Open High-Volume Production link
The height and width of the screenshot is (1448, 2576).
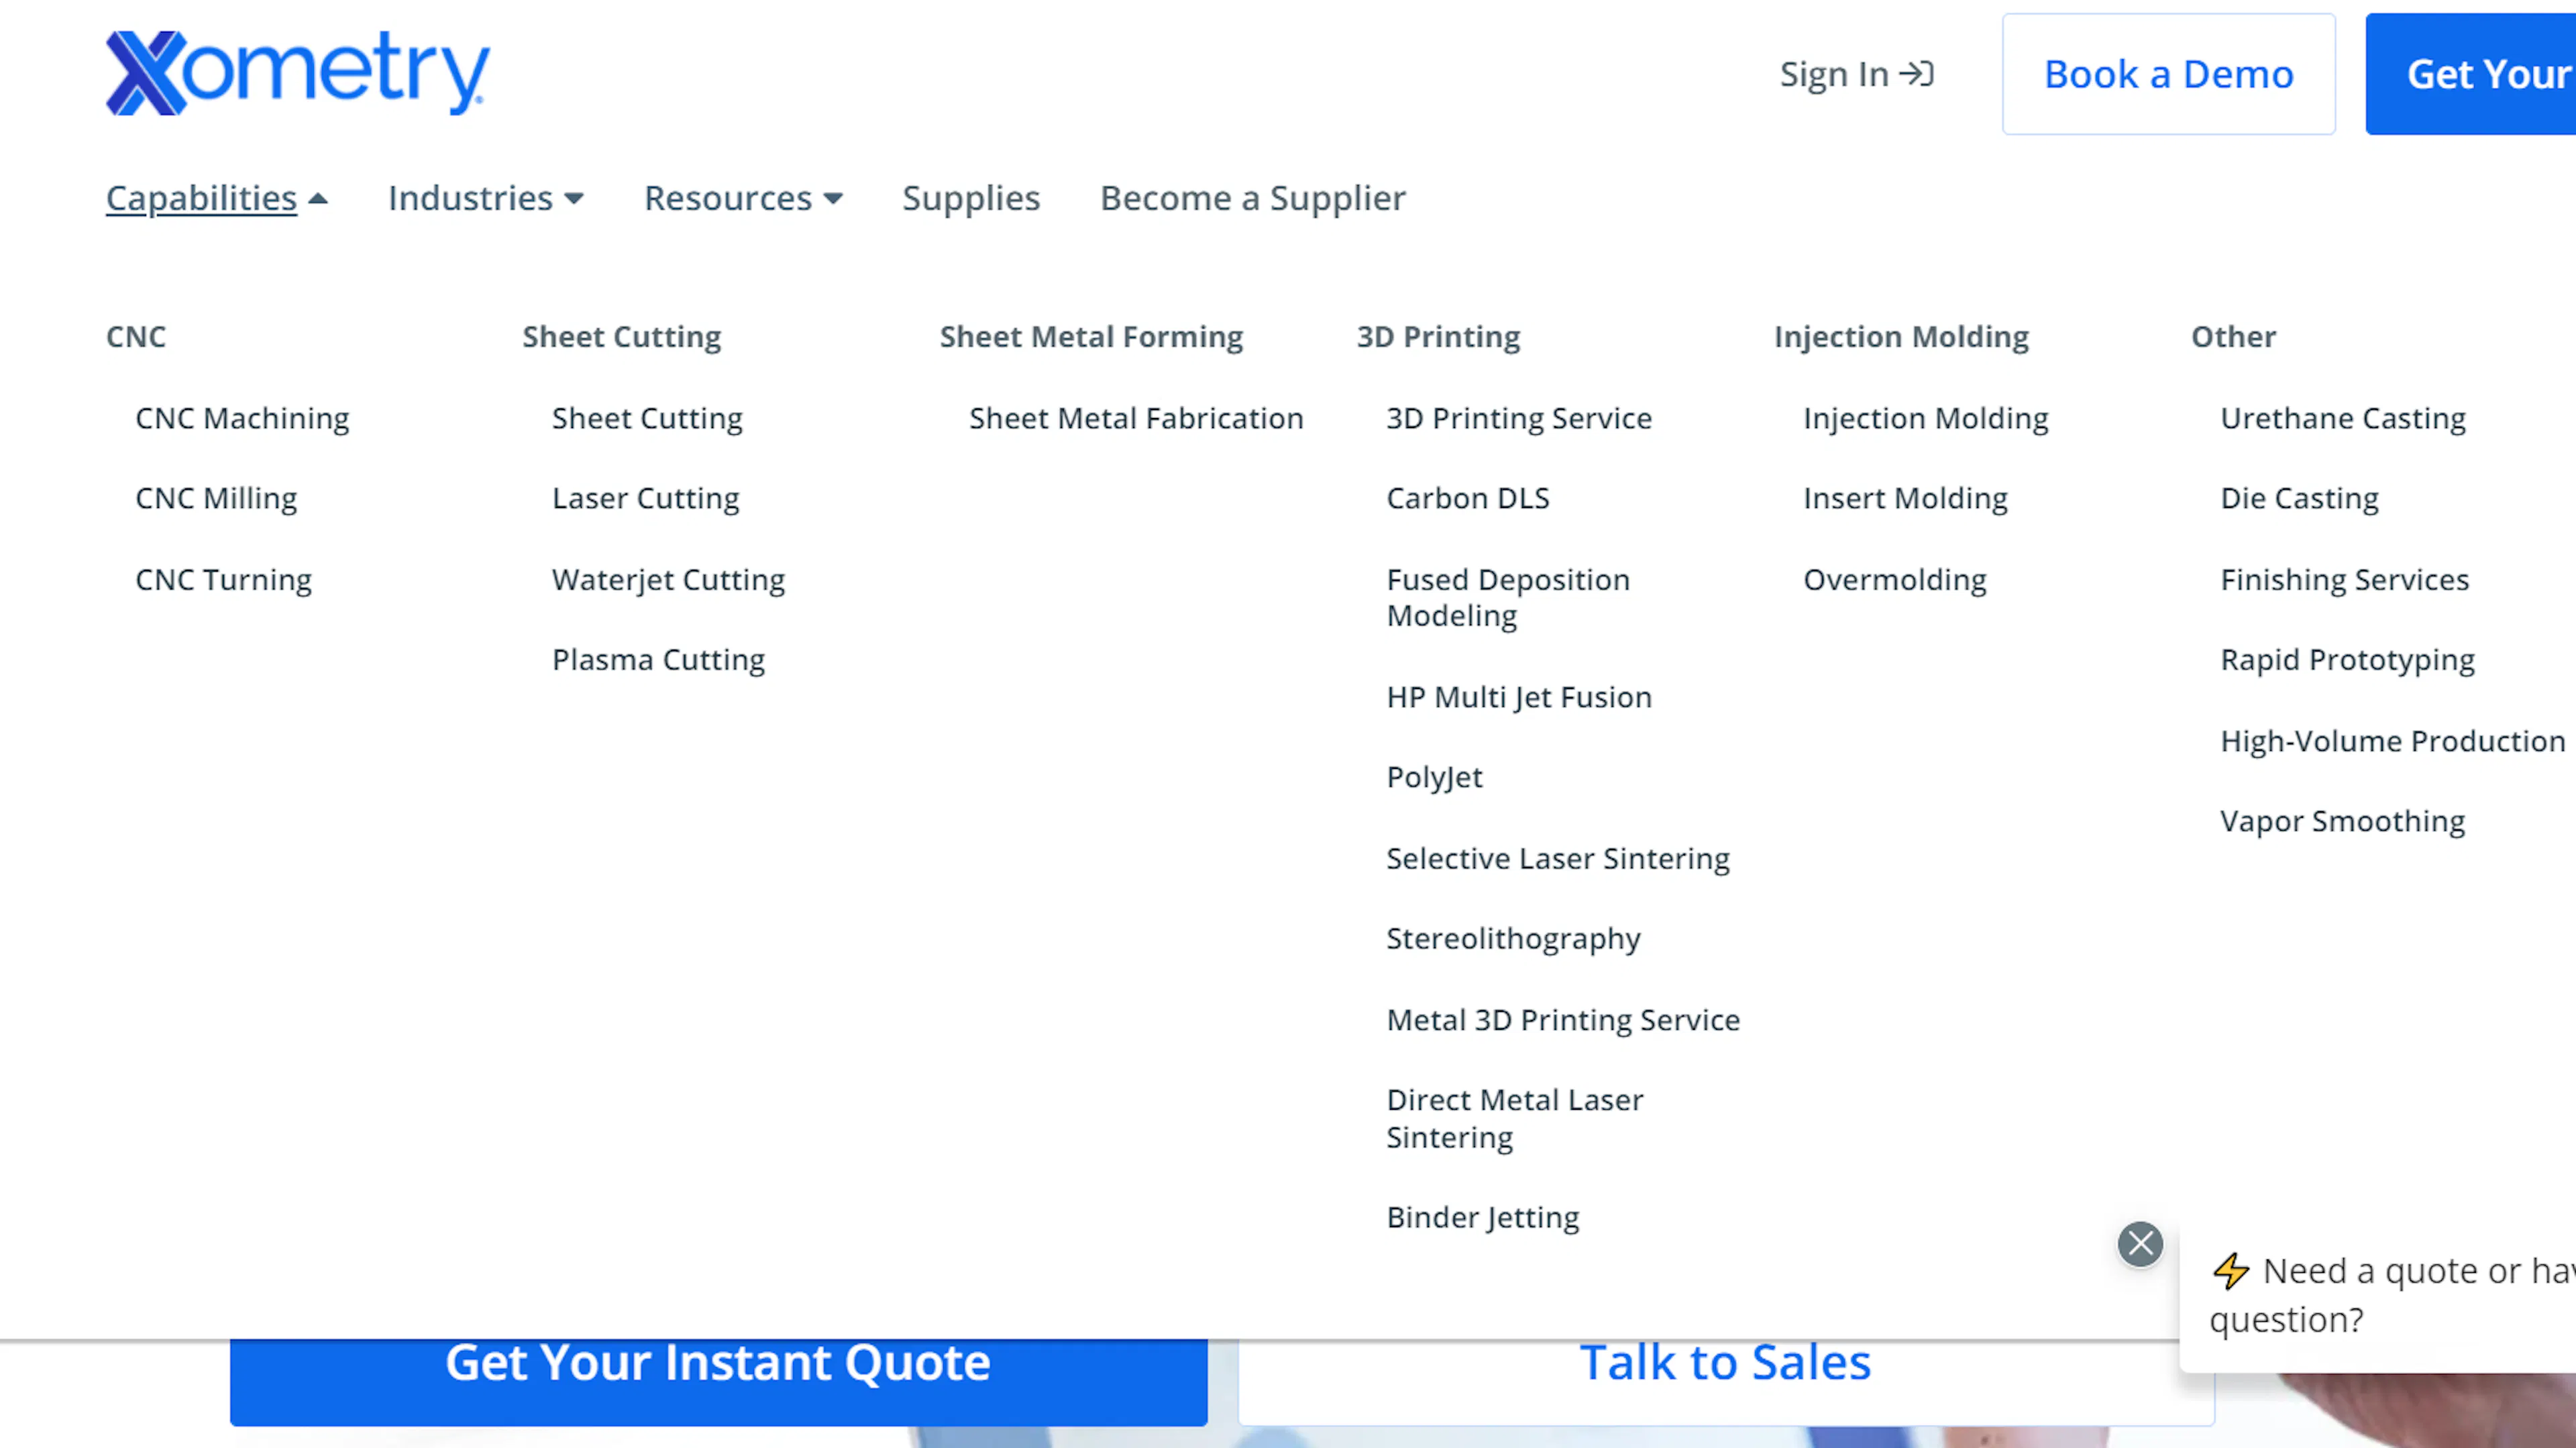click(x=2392, y=740)
